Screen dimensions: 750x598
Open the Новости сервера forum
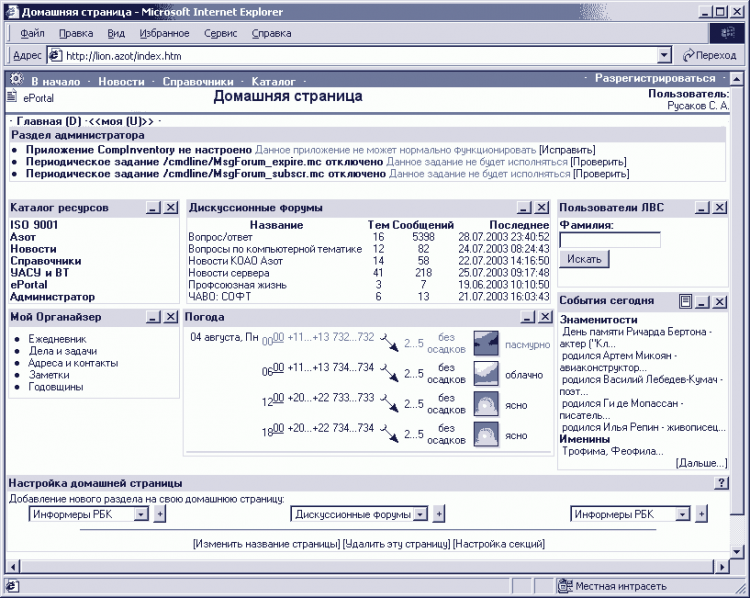229,273
